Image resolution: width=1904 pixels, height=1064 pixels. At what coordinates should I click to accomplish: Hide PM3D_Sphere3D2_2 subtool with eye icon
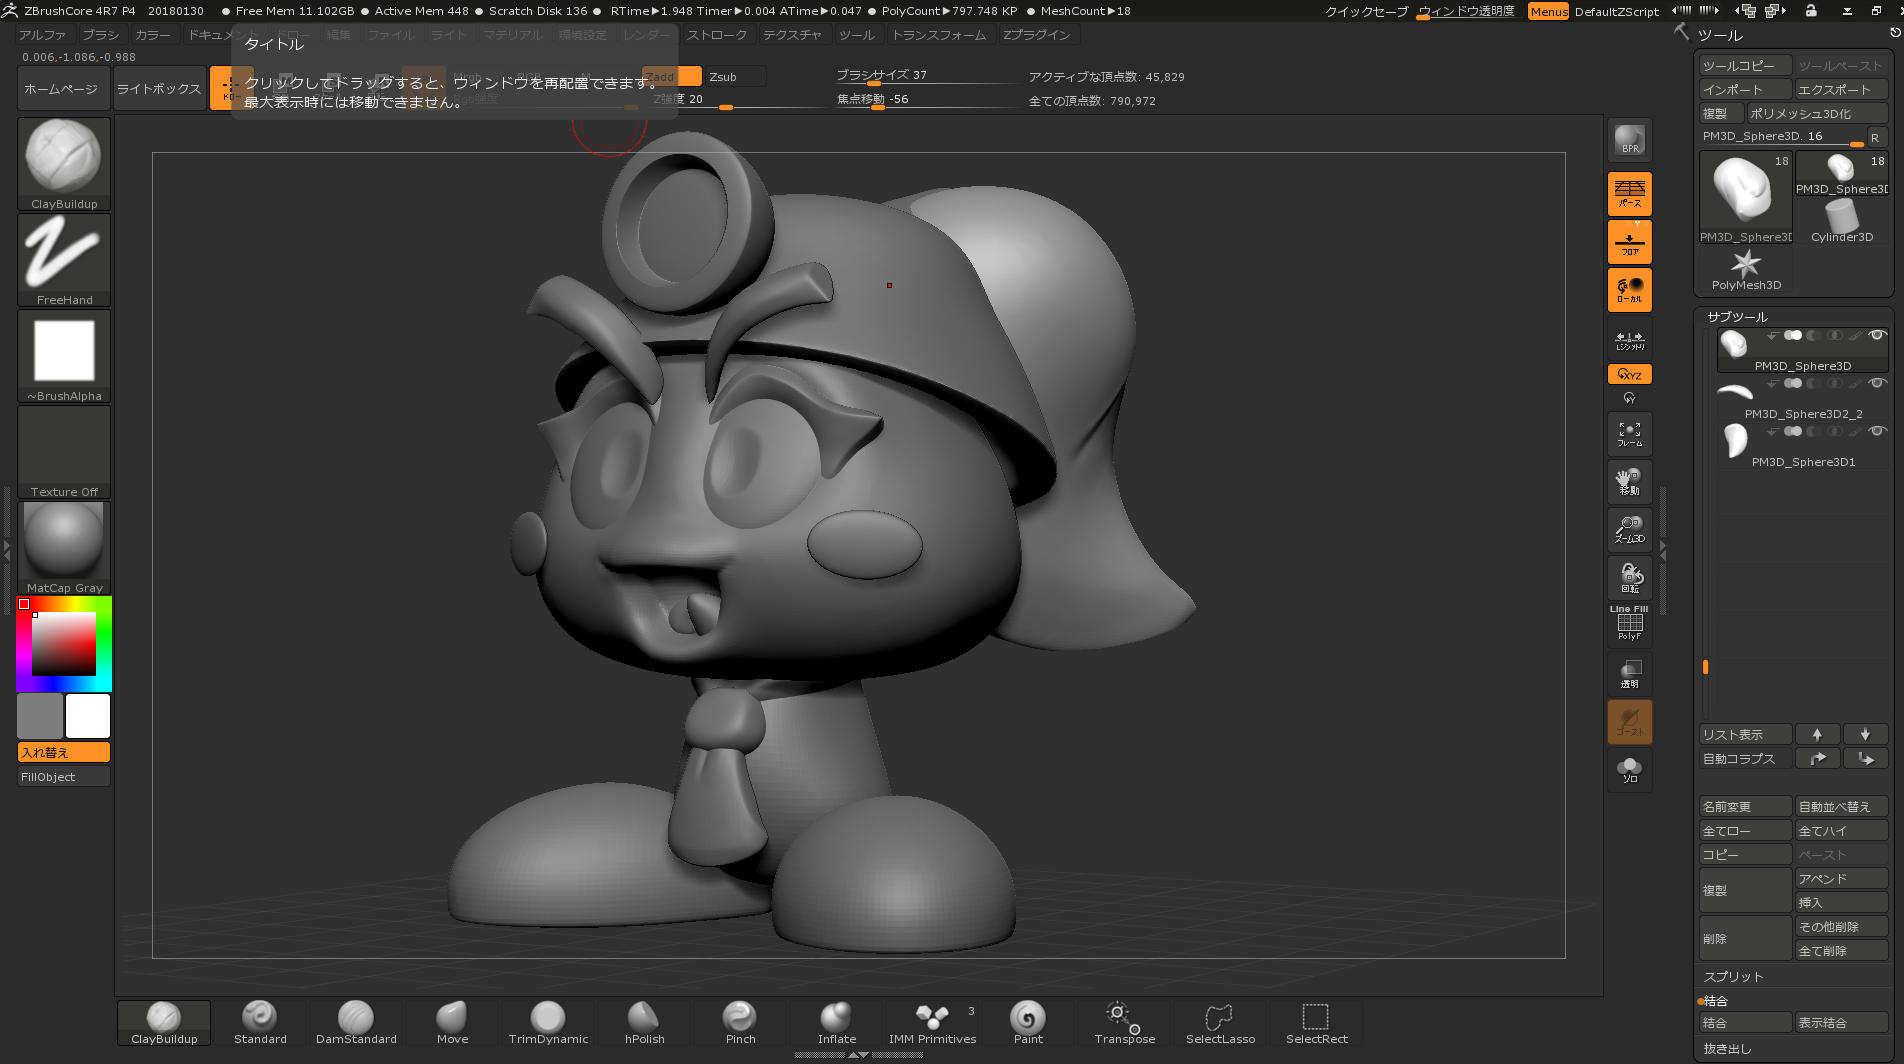point(1877,383)
